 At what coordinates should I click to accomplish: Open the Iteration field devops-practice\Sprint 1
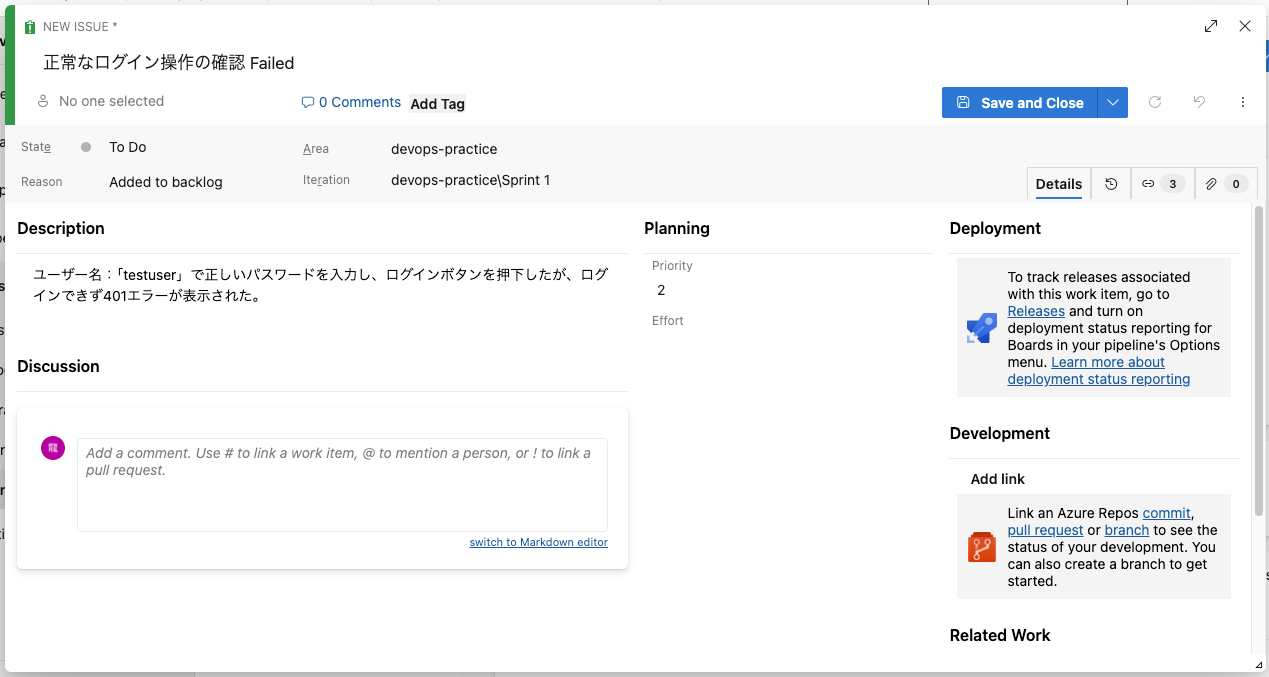[470, 180]
